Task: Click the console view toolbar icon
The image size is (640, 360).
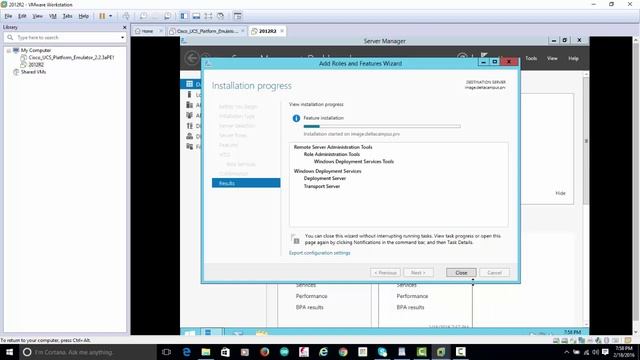Action: 238,16
